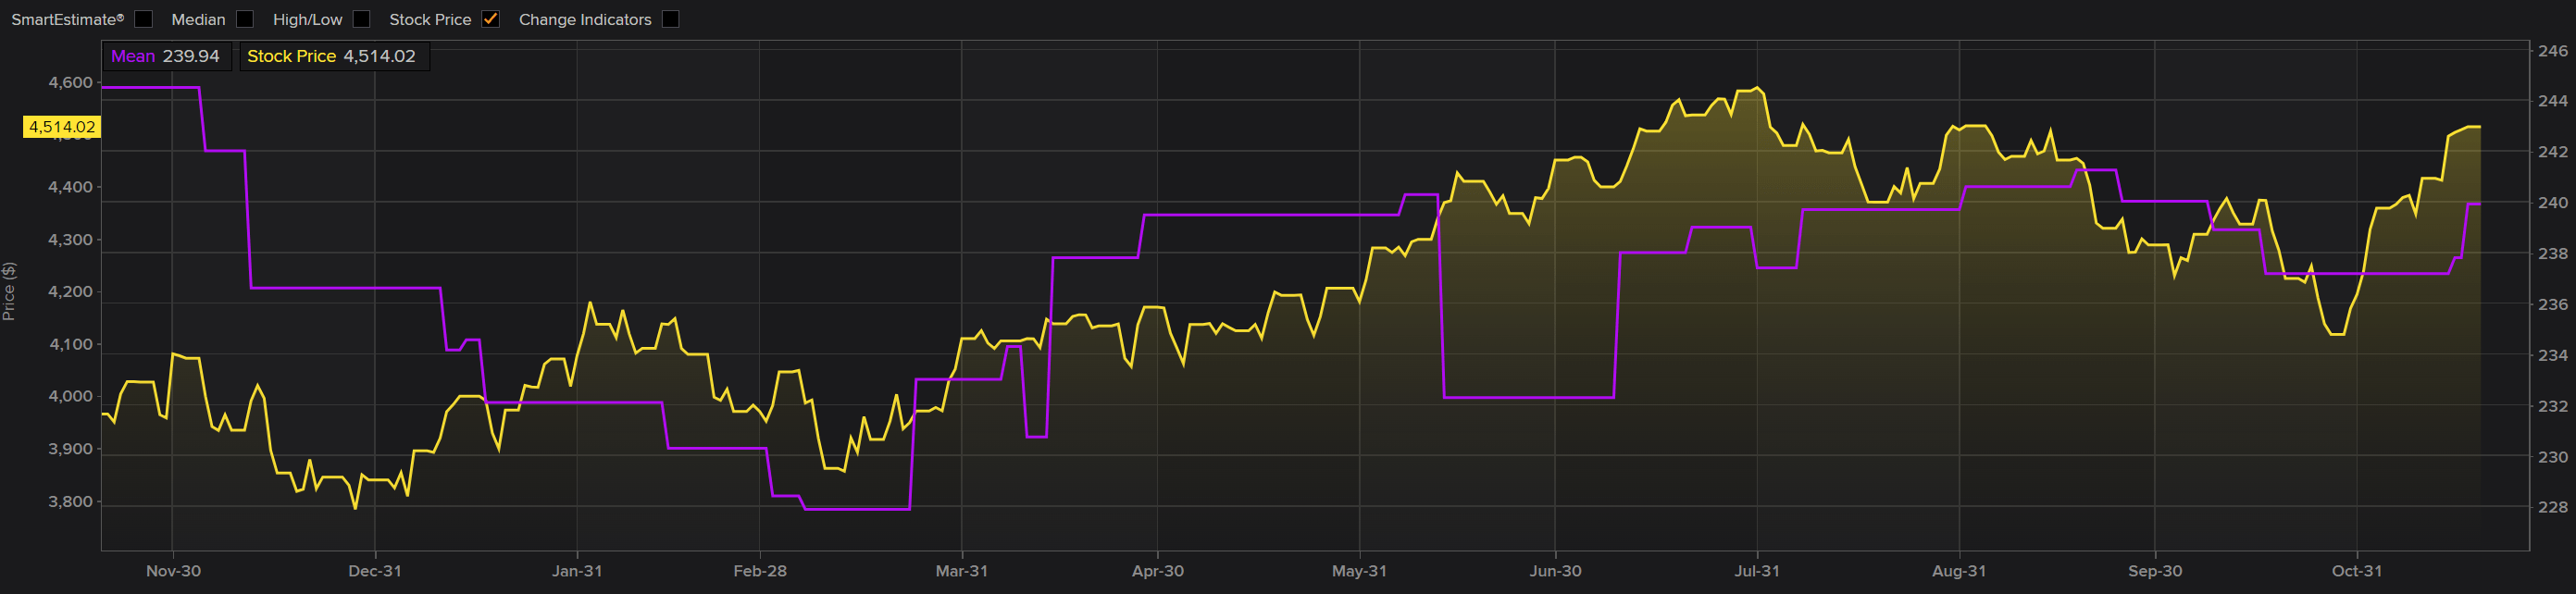This screenshot has width=2576, height=594.
Task: Click the 240 right axis value
Action: click(2552, 202)
